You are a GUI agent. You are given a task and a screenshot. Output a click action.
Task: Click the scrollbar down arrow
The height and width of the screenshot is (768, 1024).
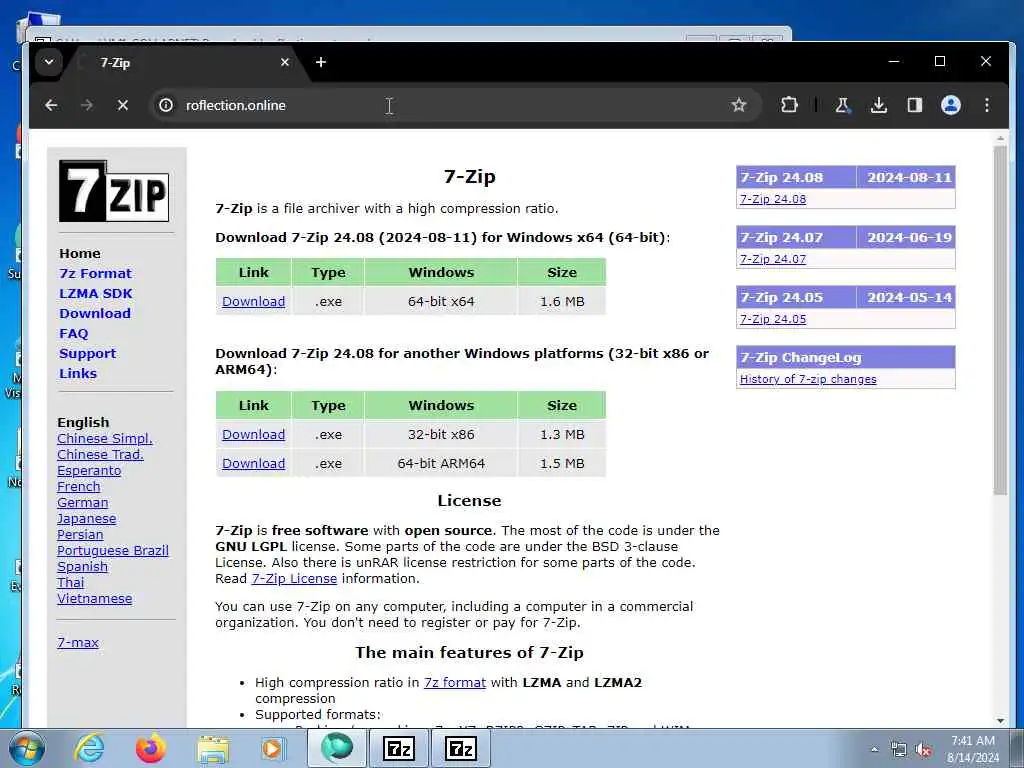click(1000, 721)
